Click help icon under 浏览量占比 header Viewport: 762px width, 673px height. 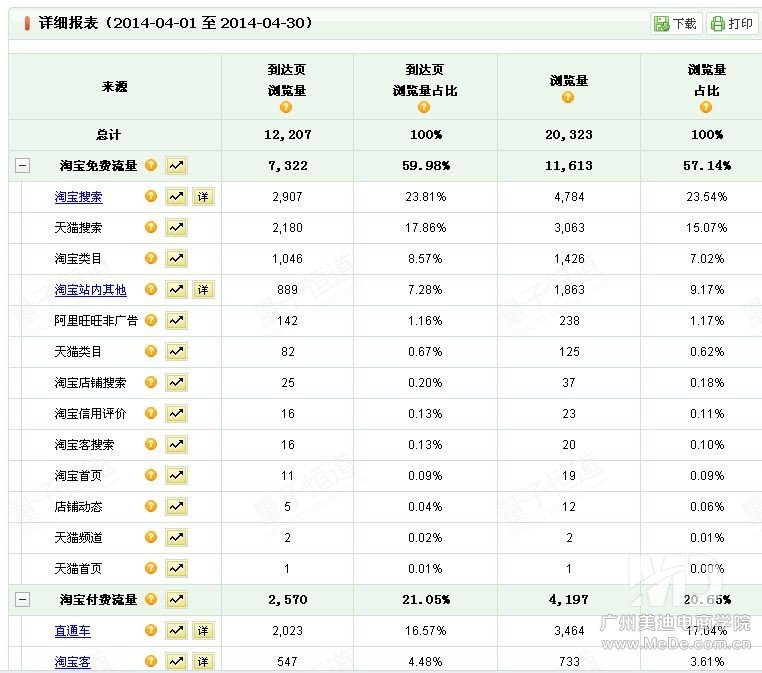tap(706, 107)
